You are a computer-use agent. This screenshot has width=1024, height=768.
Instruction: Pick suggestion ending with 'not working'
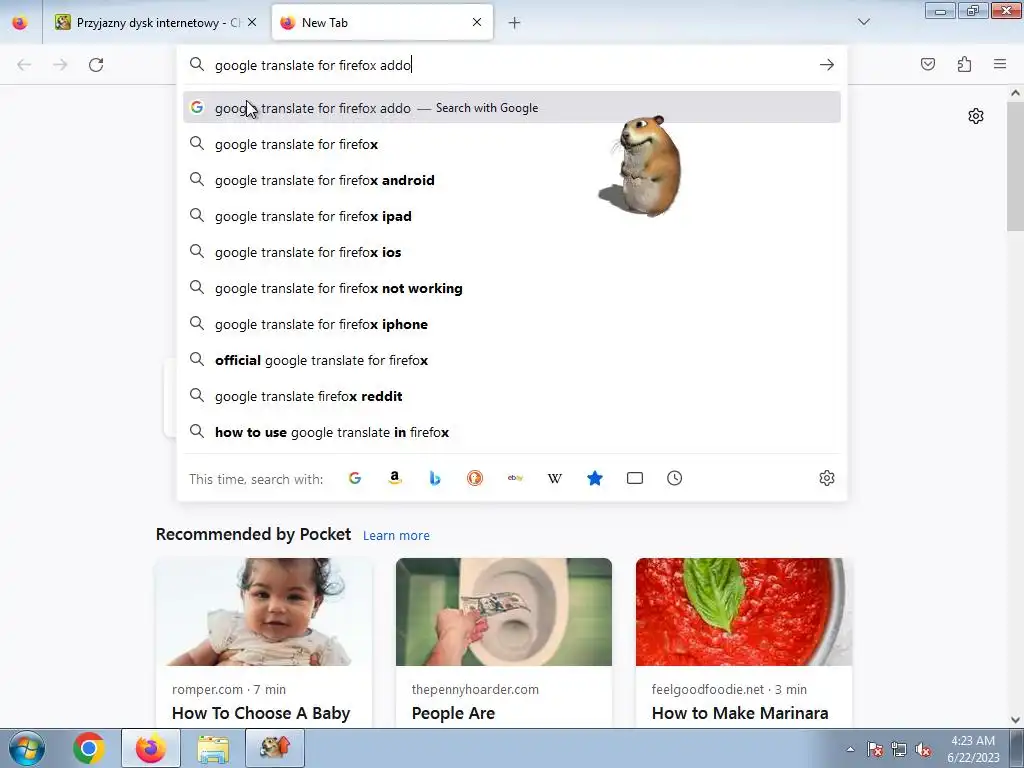[512, 288]
